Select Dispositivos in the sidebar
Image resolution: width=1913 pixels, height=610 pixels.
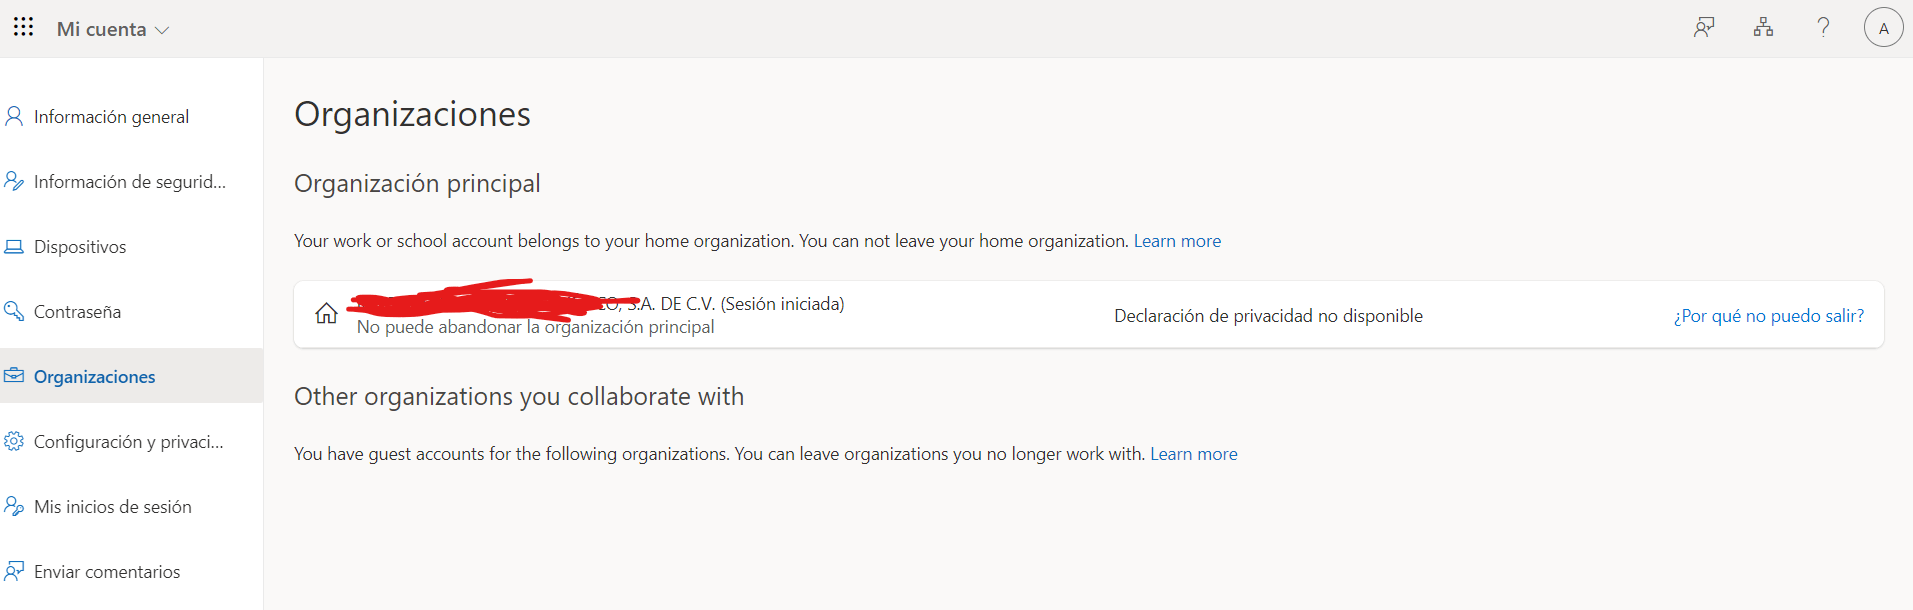(x=80, y=247)
